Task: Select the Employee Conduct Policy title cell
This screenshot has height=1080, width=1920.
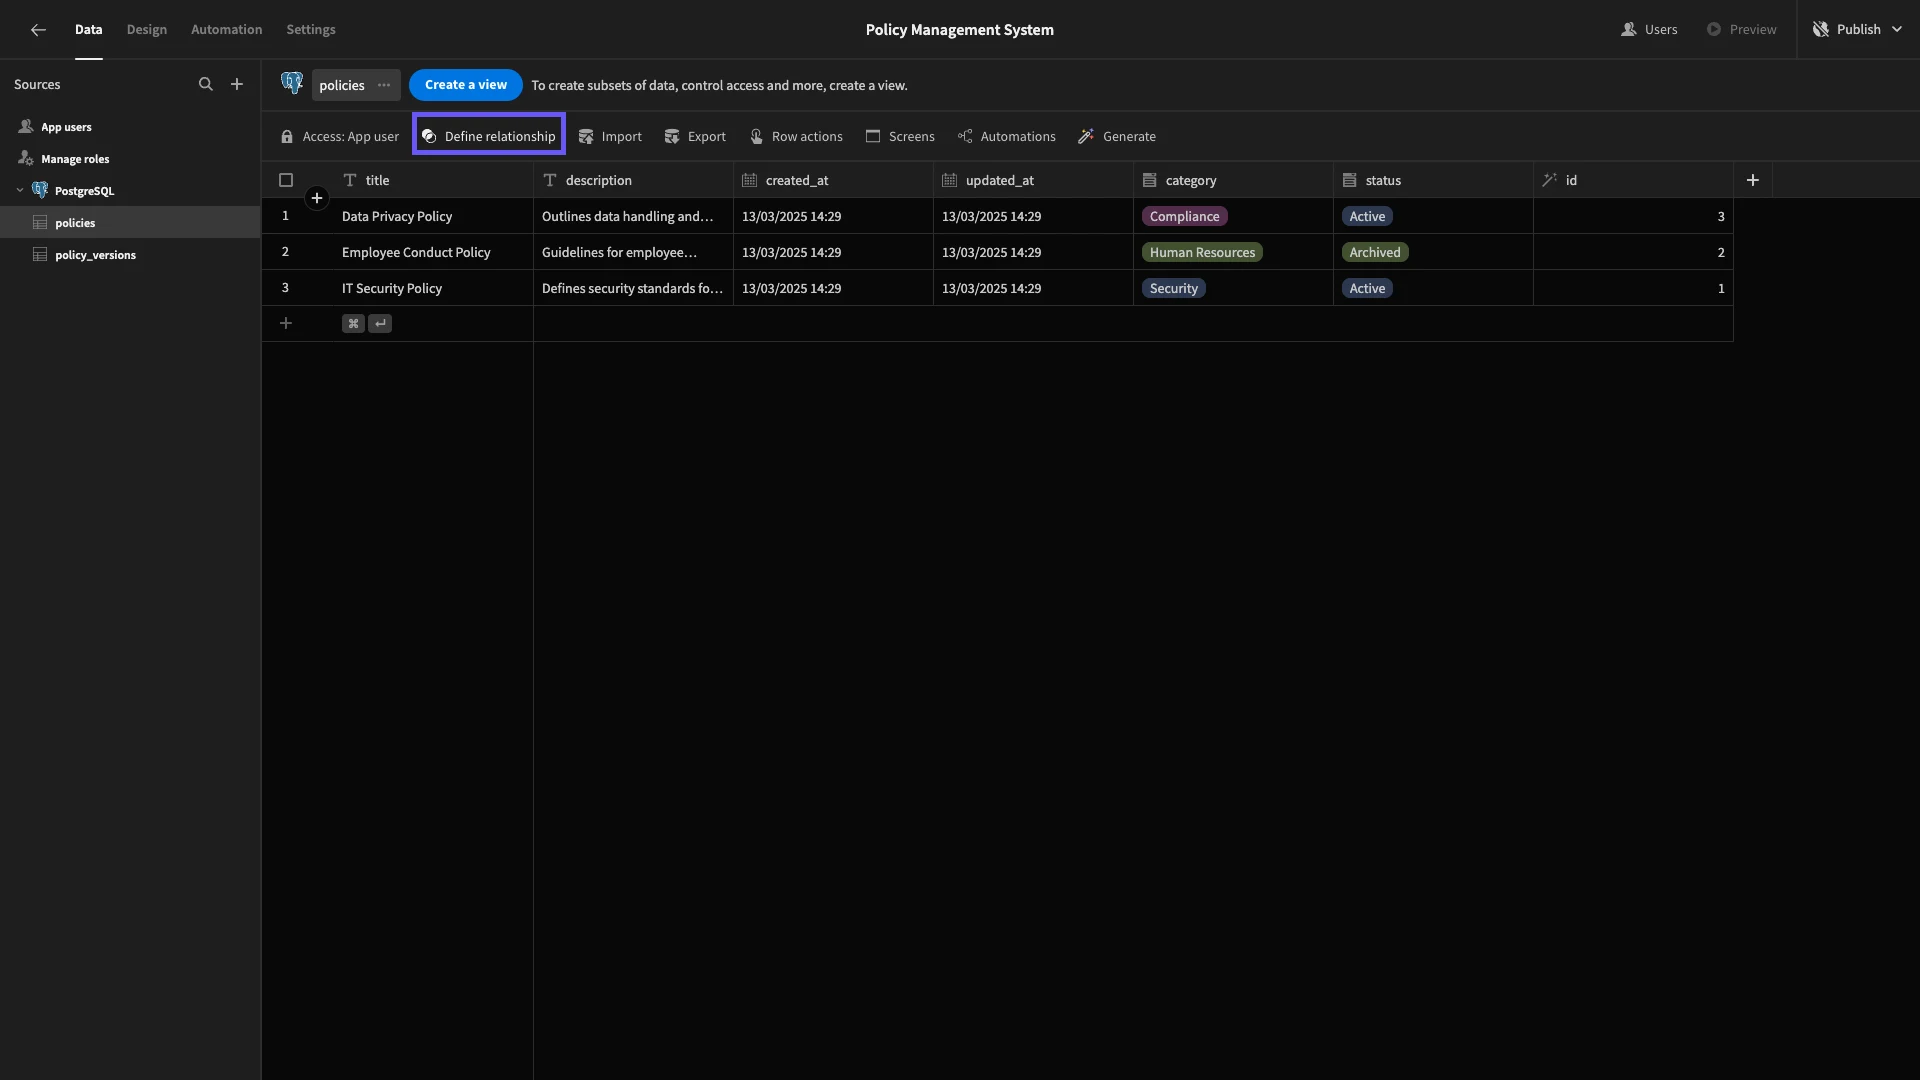Action: coord(433,253)
